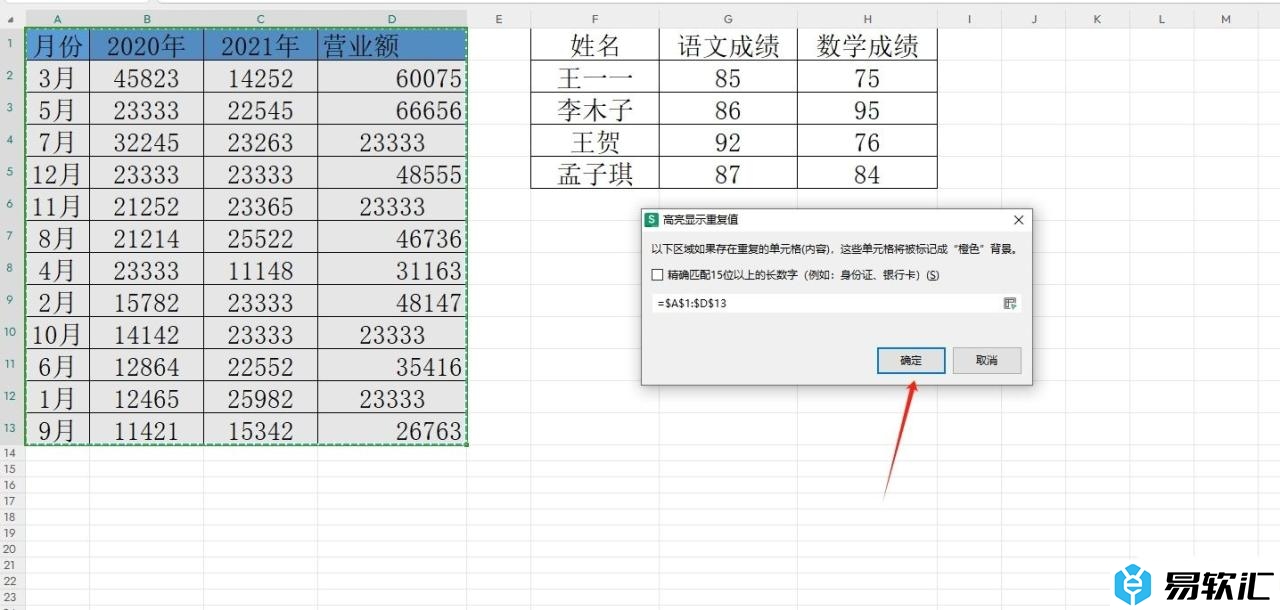Select cell containing 14252
This screenshot has width=1280, height=610.
coord(261,78)
